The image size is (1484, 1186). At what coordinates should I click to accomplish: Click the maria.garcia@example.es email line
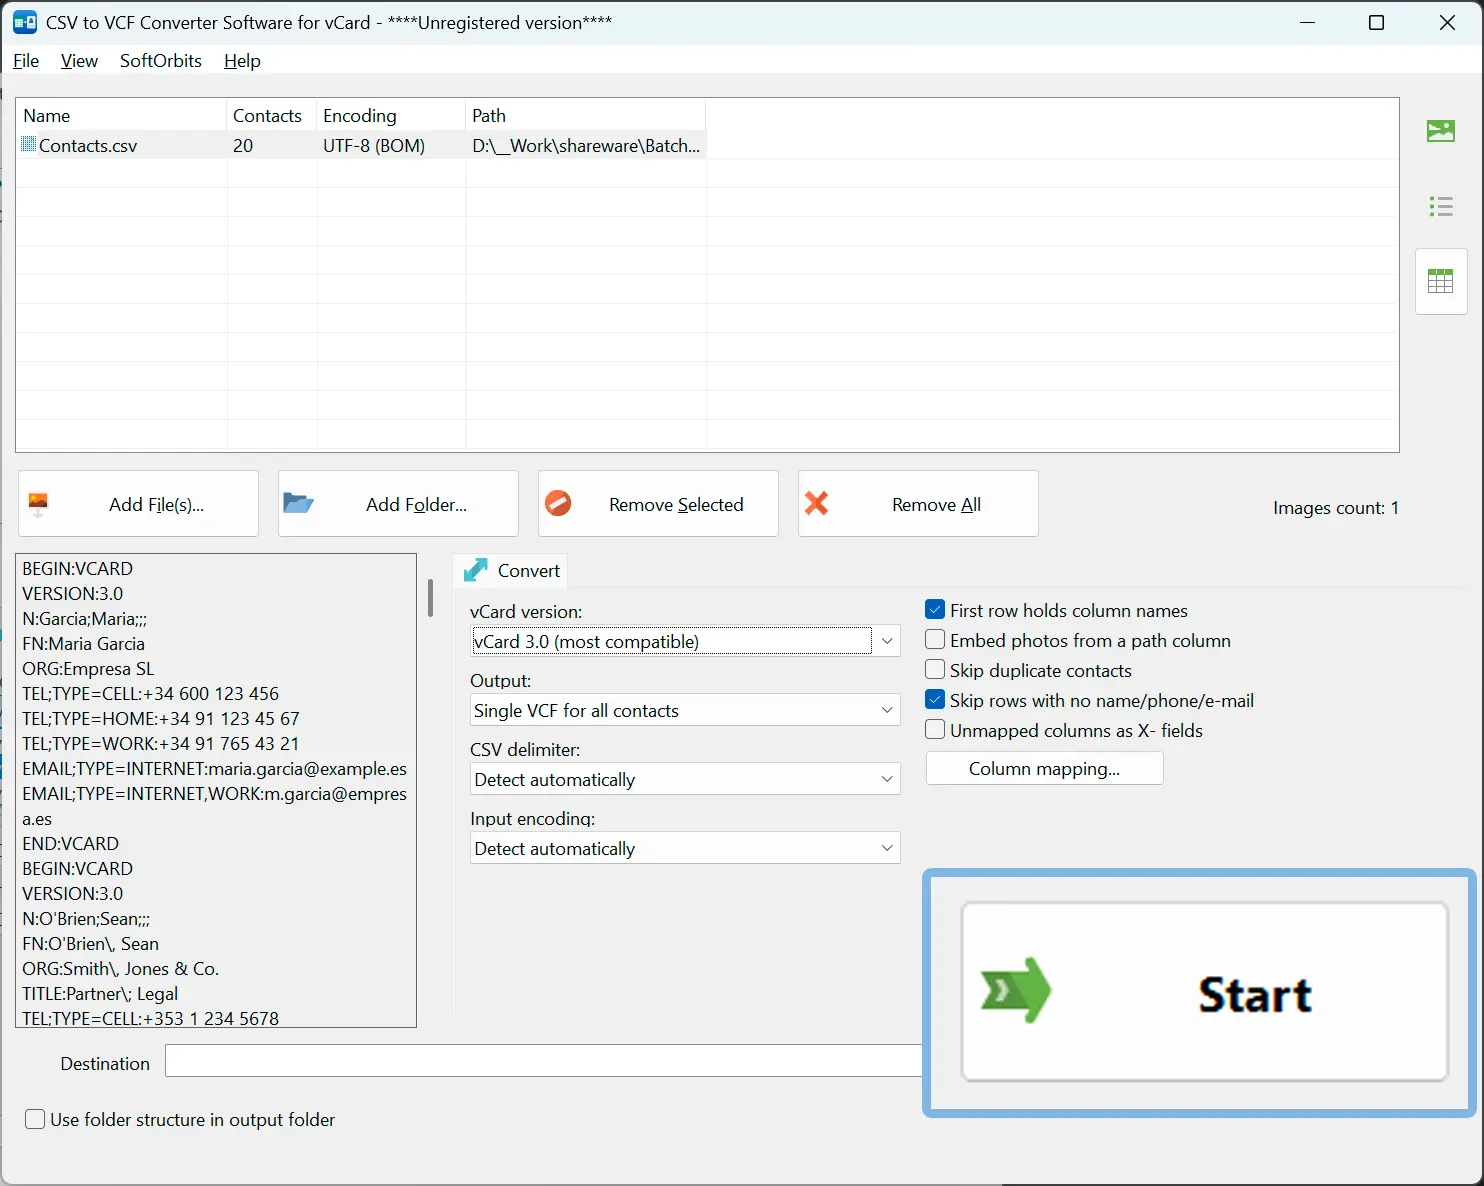point(215,769)
